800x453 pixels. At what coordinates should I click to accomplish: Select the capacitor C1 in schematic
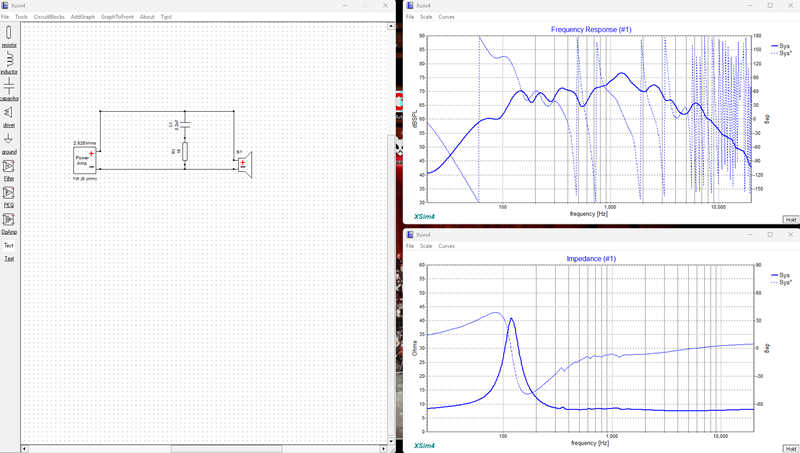pos(185,124)
